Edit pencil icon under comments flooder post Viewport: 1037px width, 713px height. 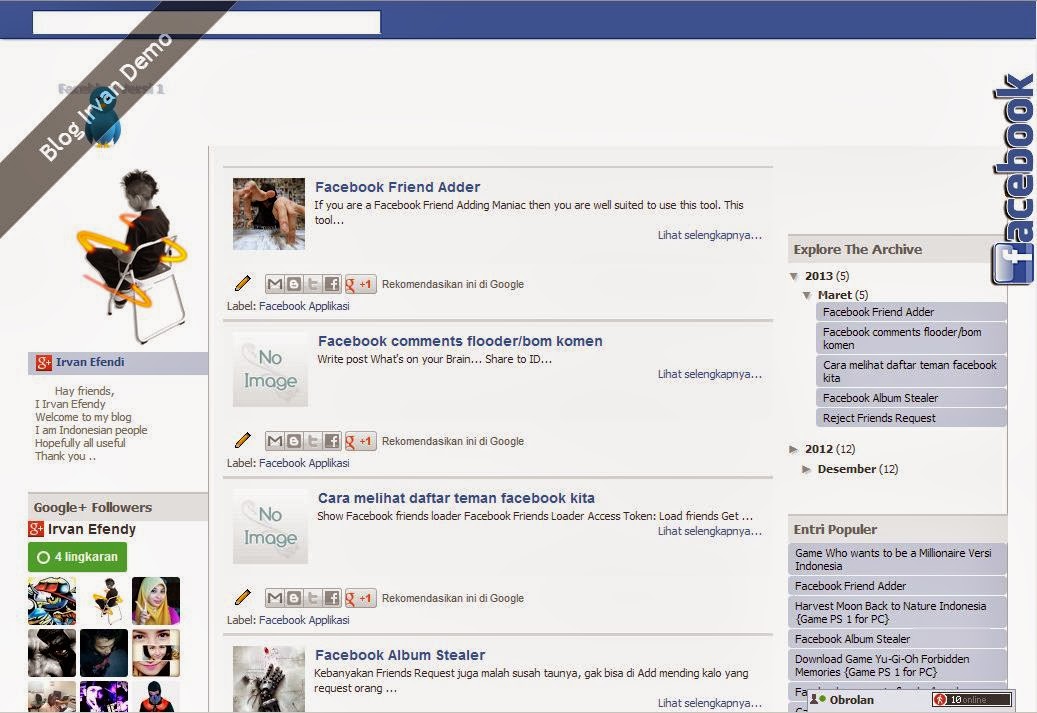(243, 440)
